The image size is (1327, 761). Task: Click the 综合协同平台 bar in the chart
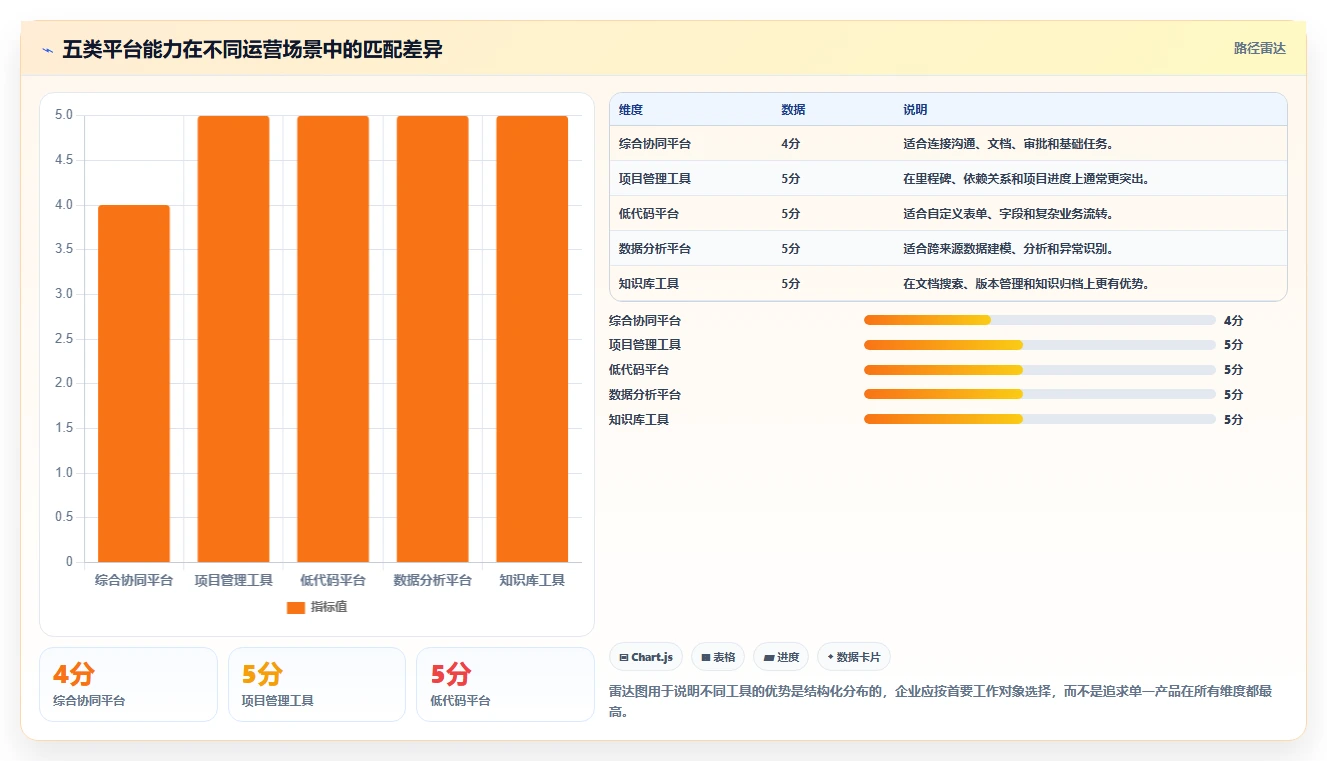tap(134, 383)
